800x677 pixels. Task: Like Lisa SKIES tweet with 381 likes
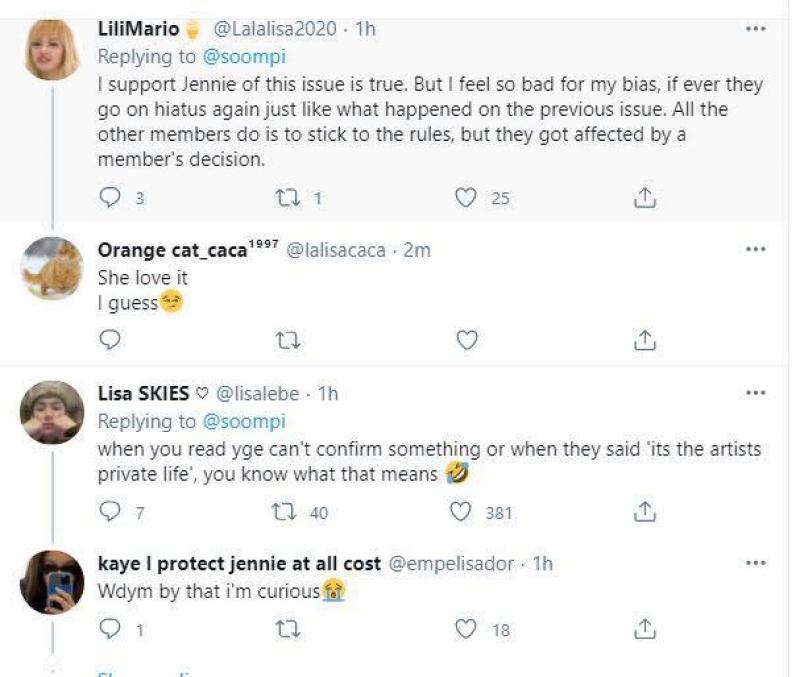(461, 513)
